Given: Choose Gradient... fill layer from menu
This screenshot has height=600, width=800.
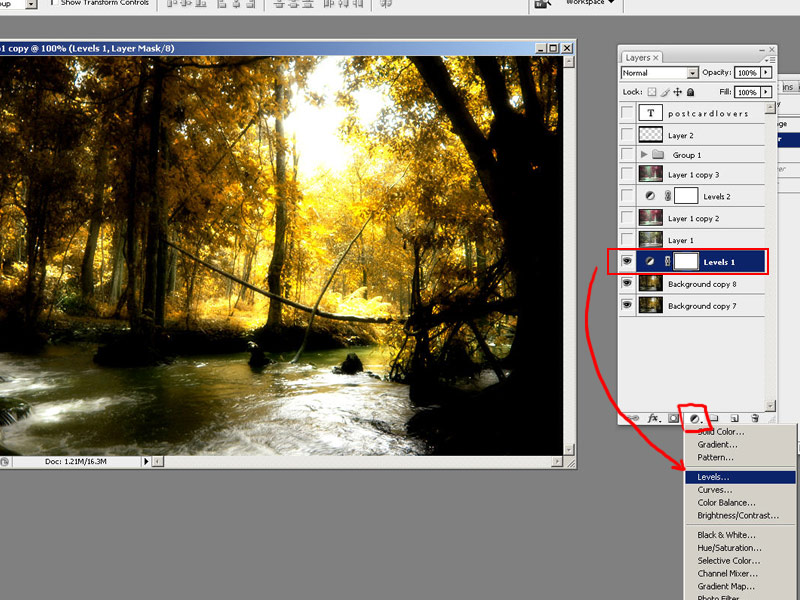Looking at the screenshot, I should 740,444.
